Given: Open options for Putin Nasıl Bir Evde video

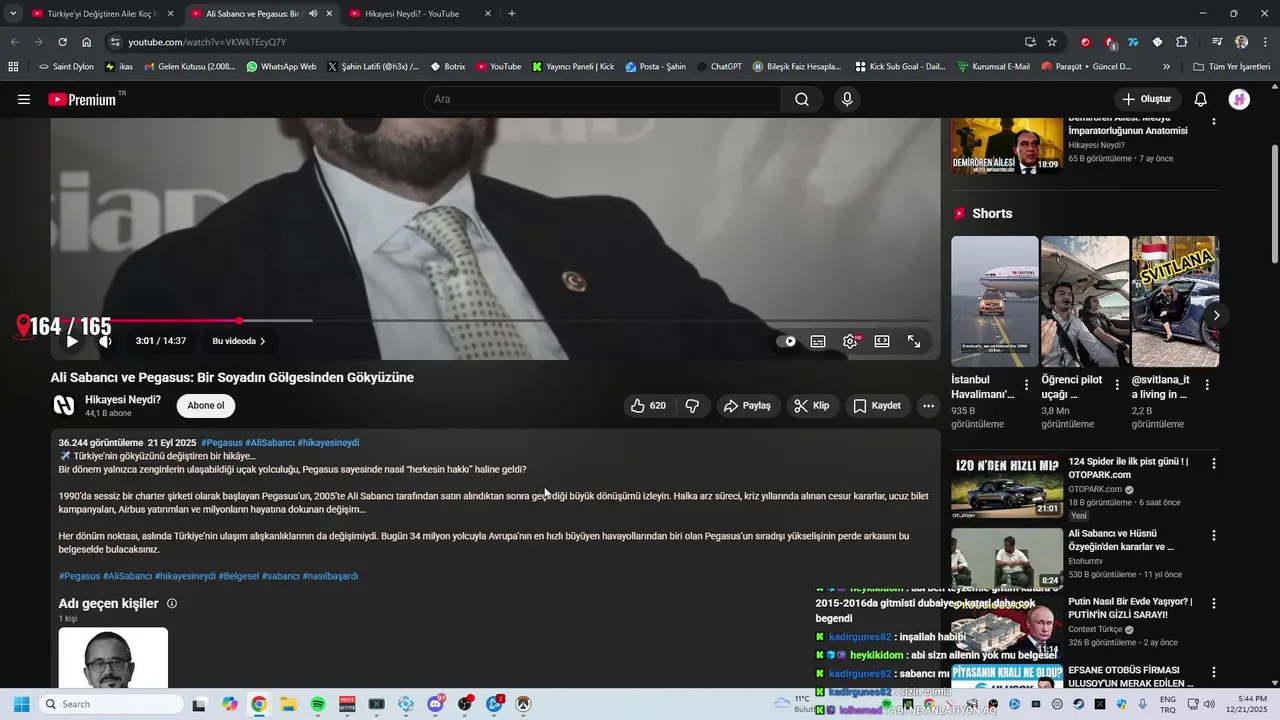Looking at the screenshot, I should point(1214,603).
